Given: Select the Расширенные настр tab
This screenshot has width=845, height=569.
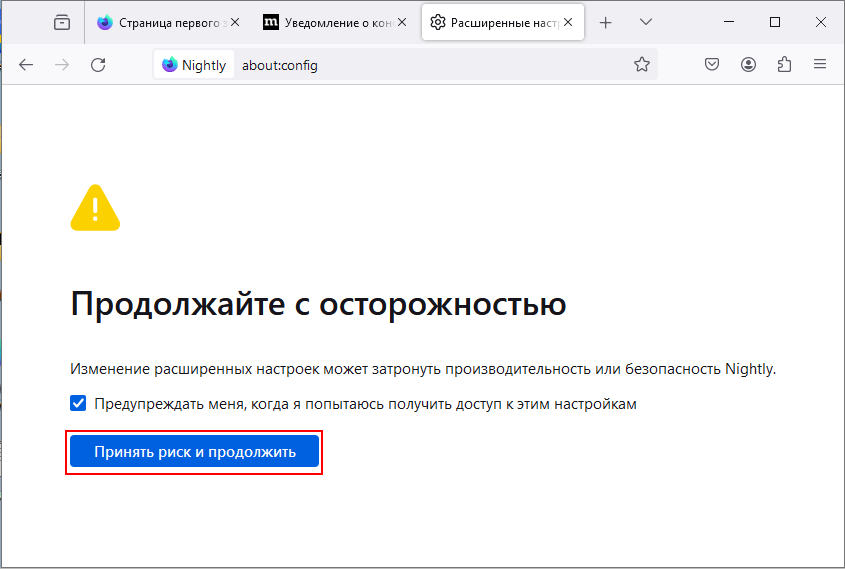Looking at the screenshot, I should click(503, 23).
